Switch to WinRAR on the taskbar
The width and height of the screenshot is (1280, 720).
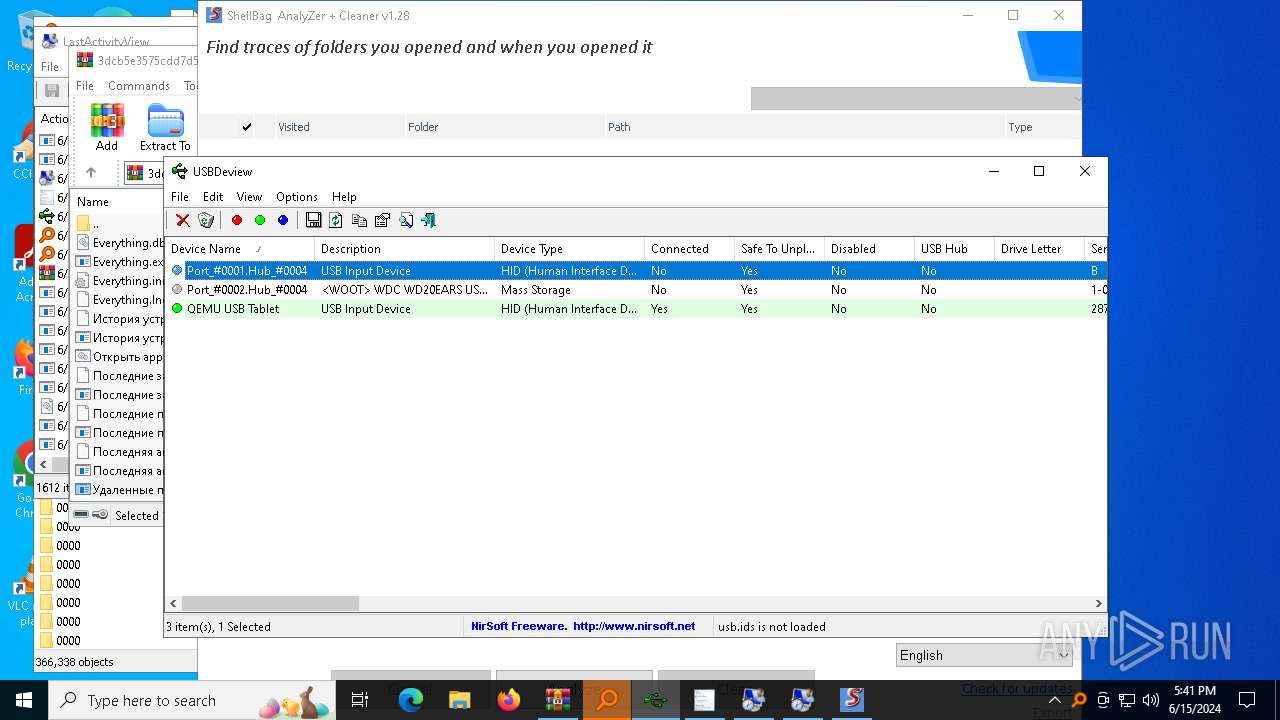(557, 700)
